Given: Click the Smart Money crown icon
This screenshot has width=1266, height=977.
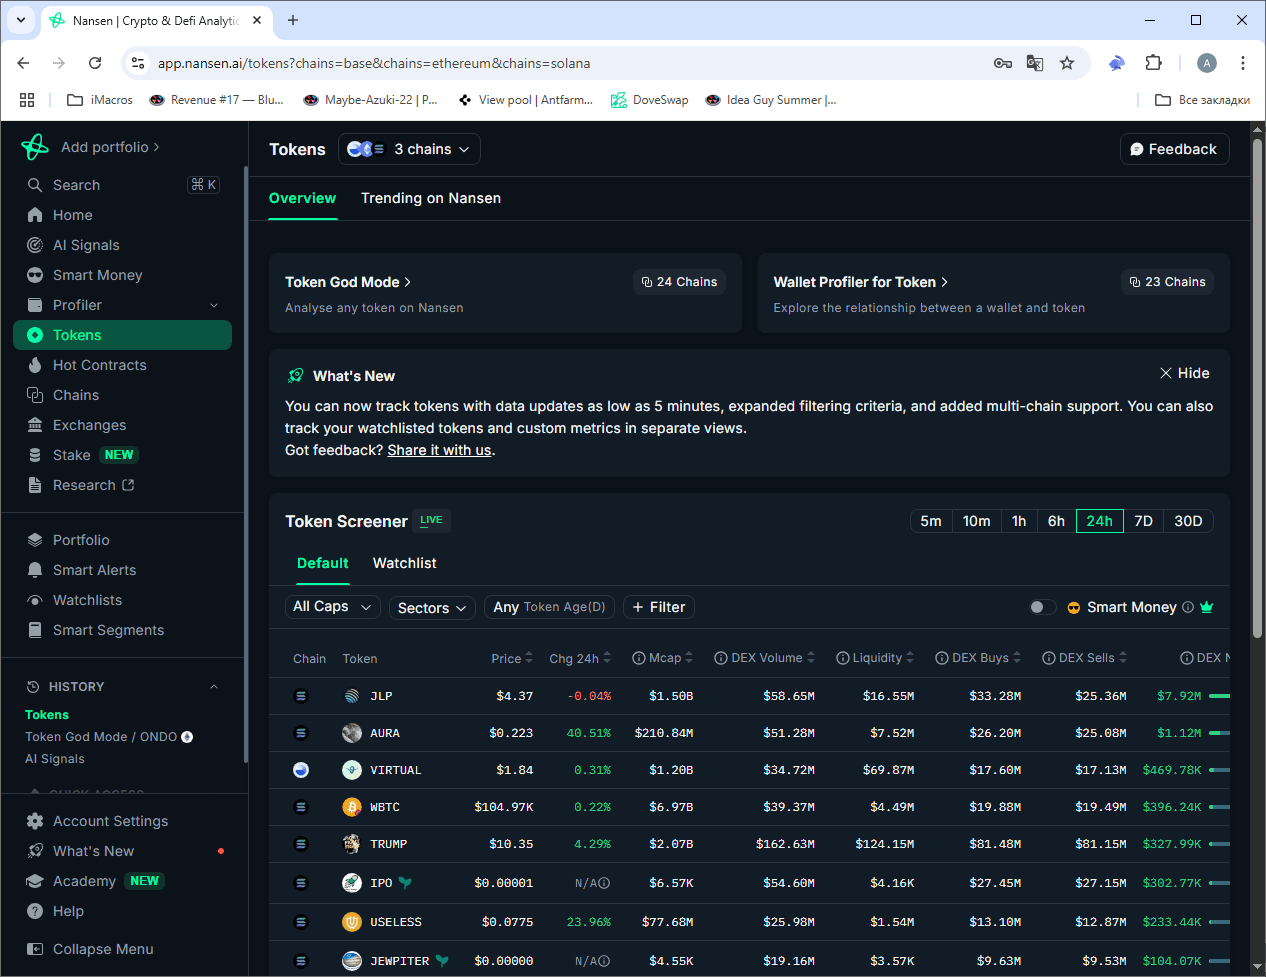Looking at the screenshot, I should click(1206, 607).
